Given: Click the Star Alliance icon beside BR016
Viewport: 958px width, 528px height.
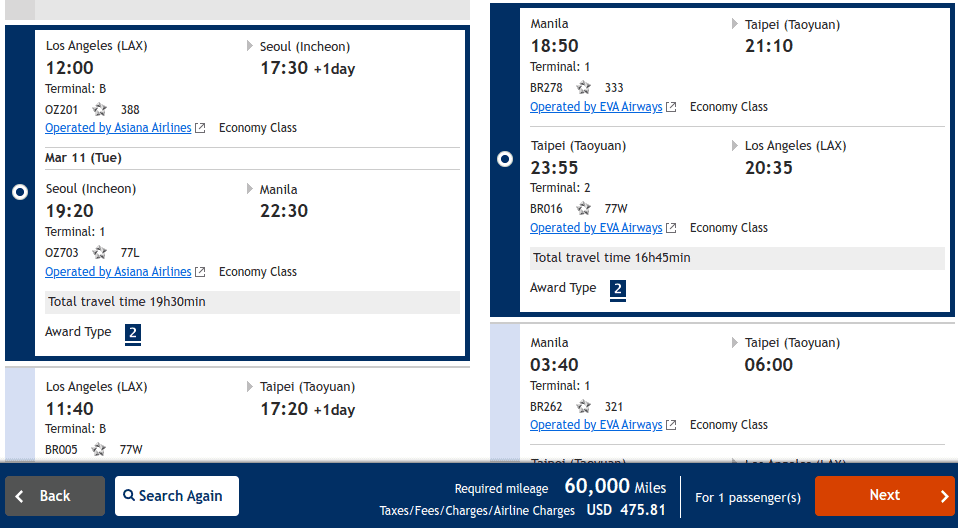Looking at the screenshot, I should point(584,209).
